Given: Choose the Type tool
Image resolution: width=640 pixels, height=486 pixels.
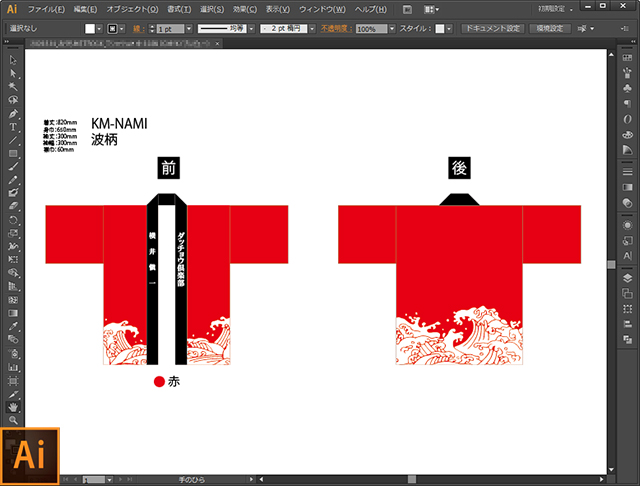Looking at the screenshot, I should point(13,127).
